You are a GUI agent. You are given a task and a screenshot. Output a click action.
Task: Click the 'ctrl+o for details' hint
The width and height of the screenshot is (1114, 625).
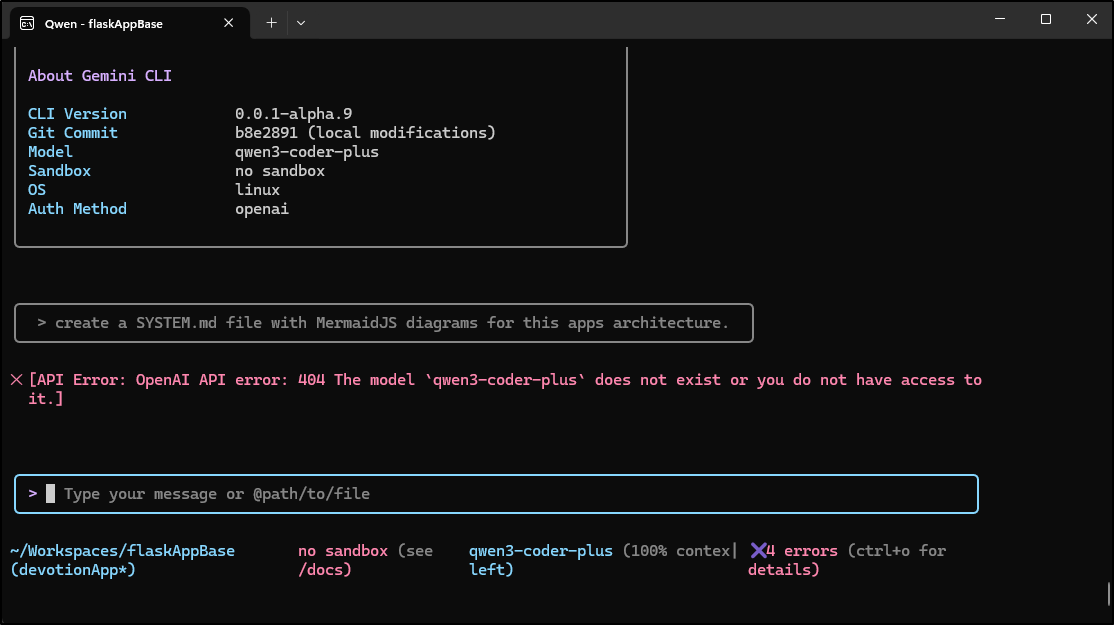(847, 560)
